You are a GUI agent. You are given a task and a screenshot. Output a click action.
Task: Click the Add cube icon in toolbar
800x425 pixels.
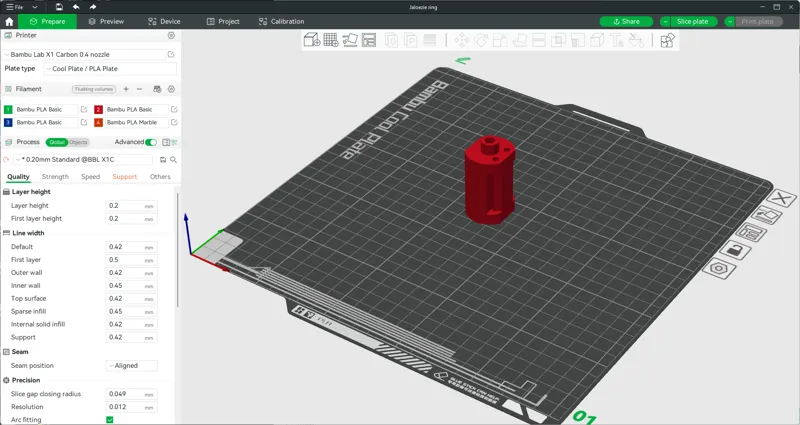(x=312, y=40)
